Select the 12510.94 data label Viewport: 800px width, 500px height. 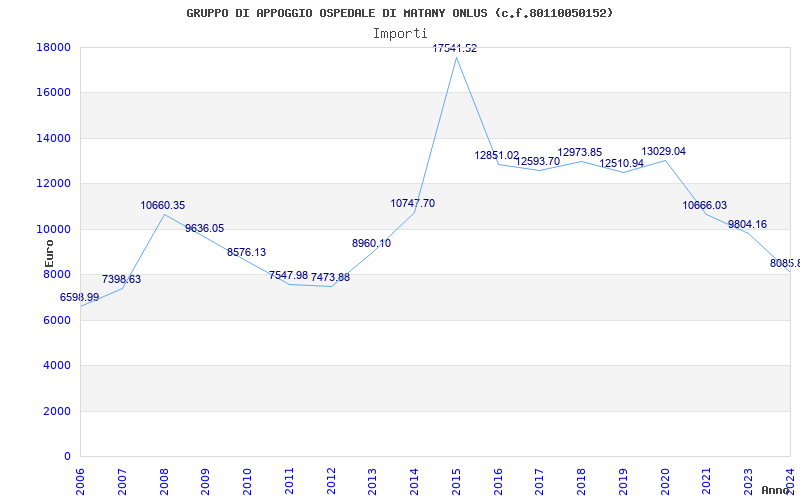621,164
